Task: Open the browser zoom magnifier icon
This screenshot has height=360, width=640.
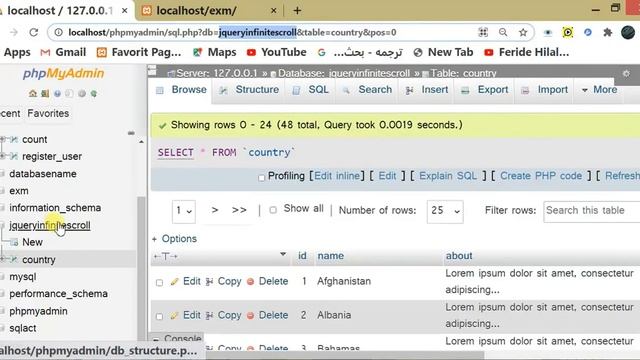Action: click(503, 32)
